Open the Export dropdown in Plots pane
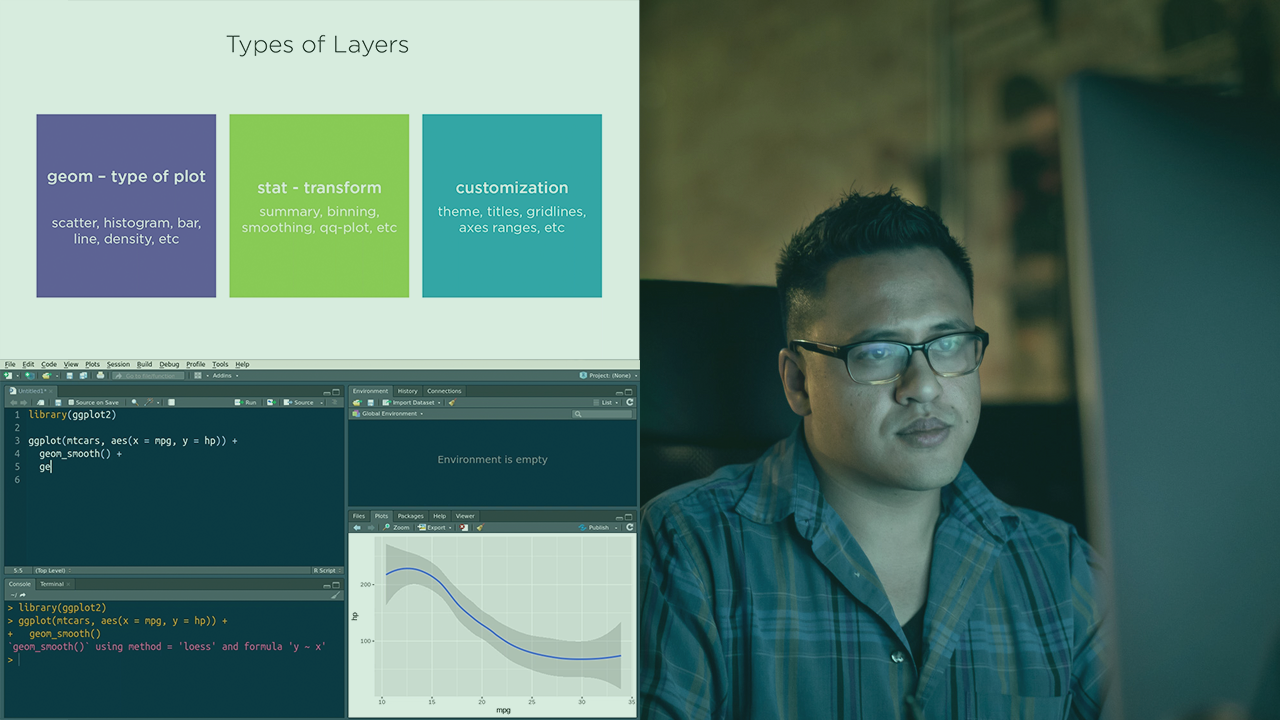Screen dimensions: 1280x720 435,528
